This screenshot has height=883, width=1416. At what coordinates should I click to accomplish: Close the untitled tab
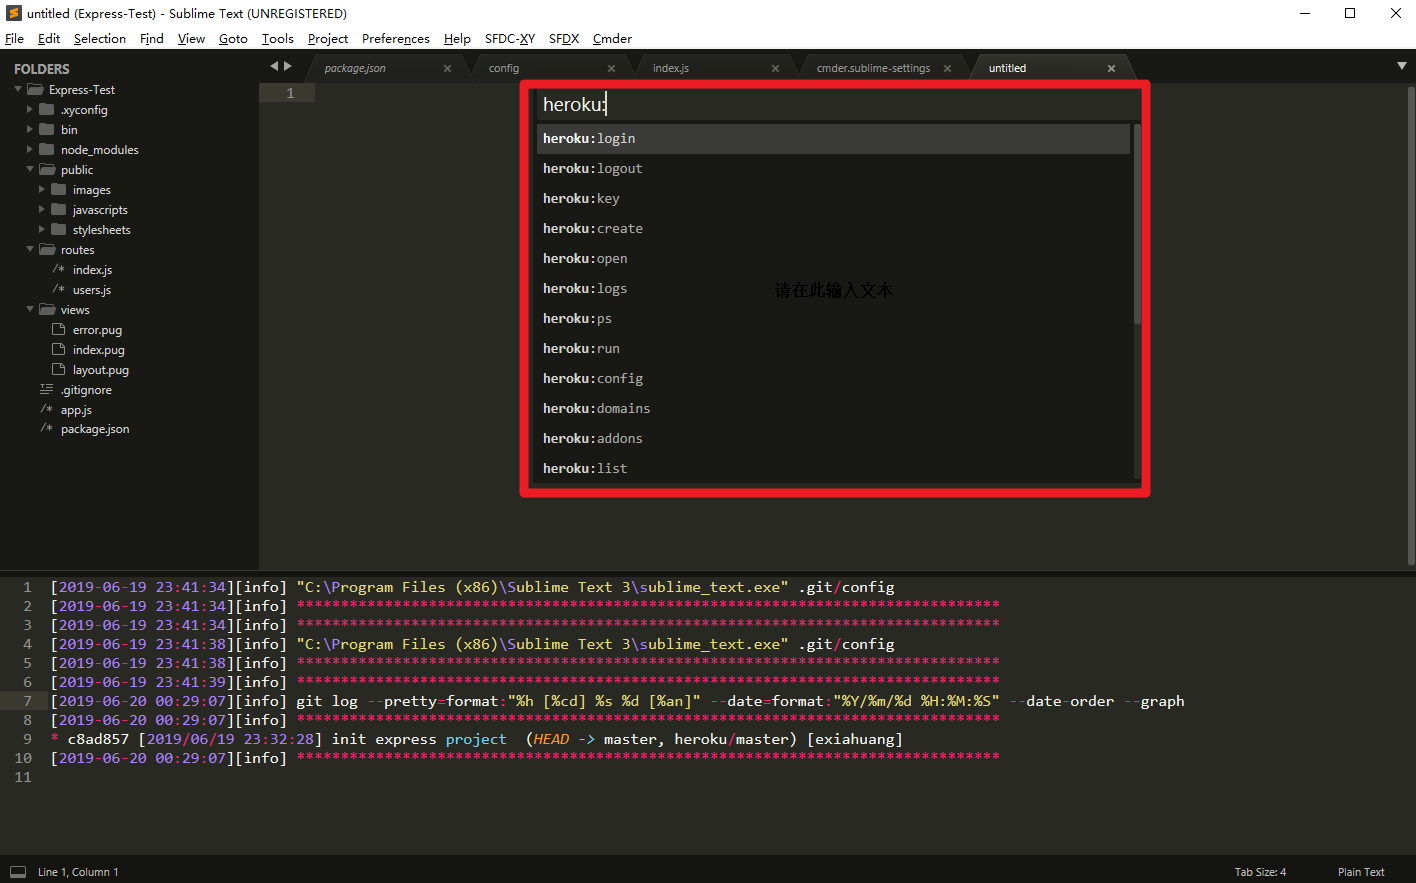1111,68
